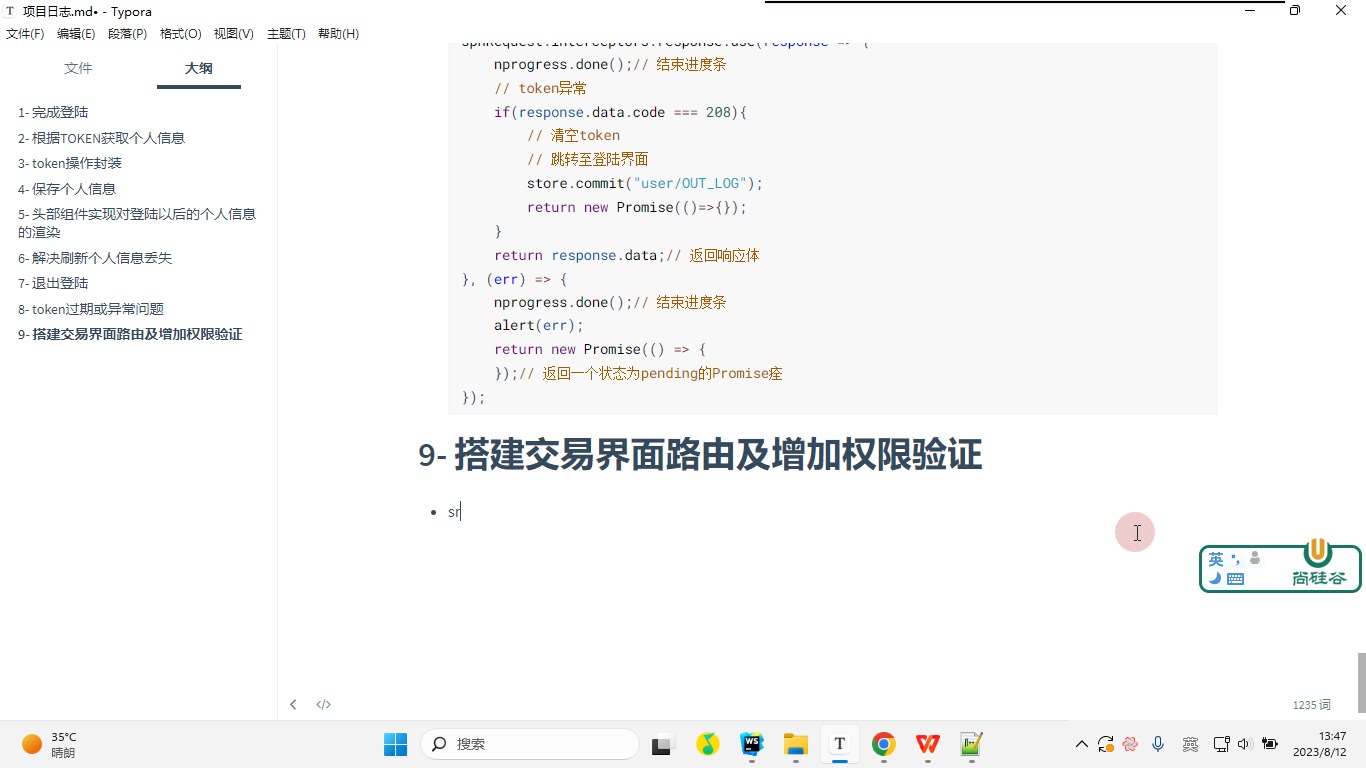1366x768 pixels.
Task: Open the 编辑(E) menu
Action: 76,34
